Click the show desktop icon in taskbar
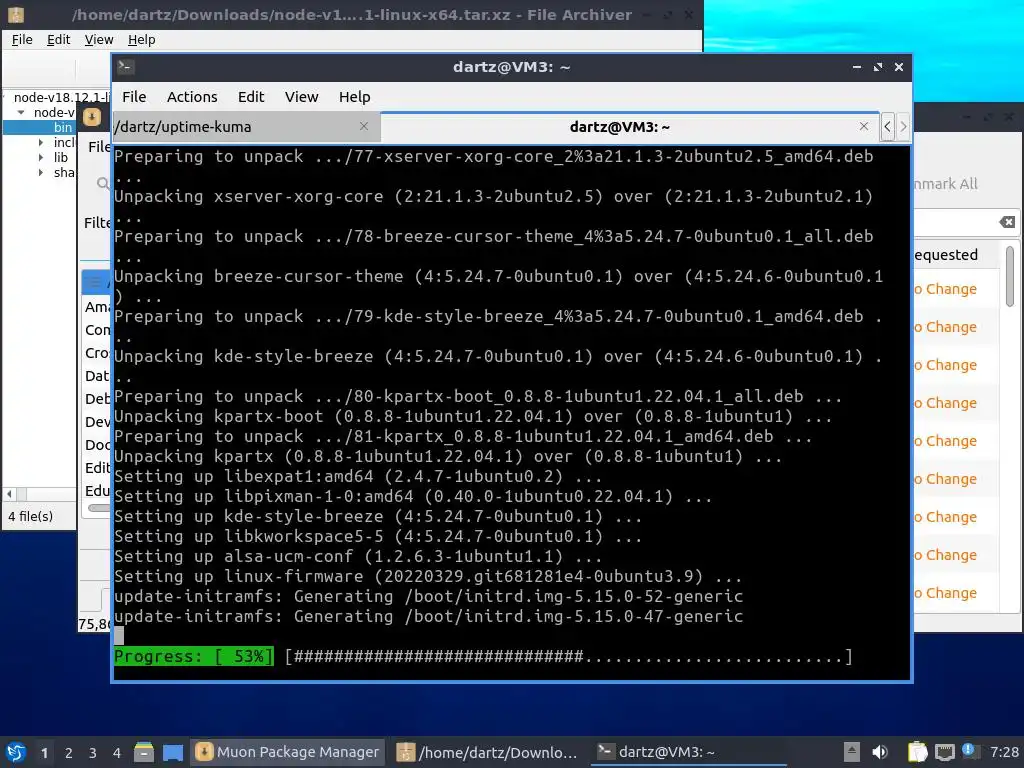 (173, 752)
